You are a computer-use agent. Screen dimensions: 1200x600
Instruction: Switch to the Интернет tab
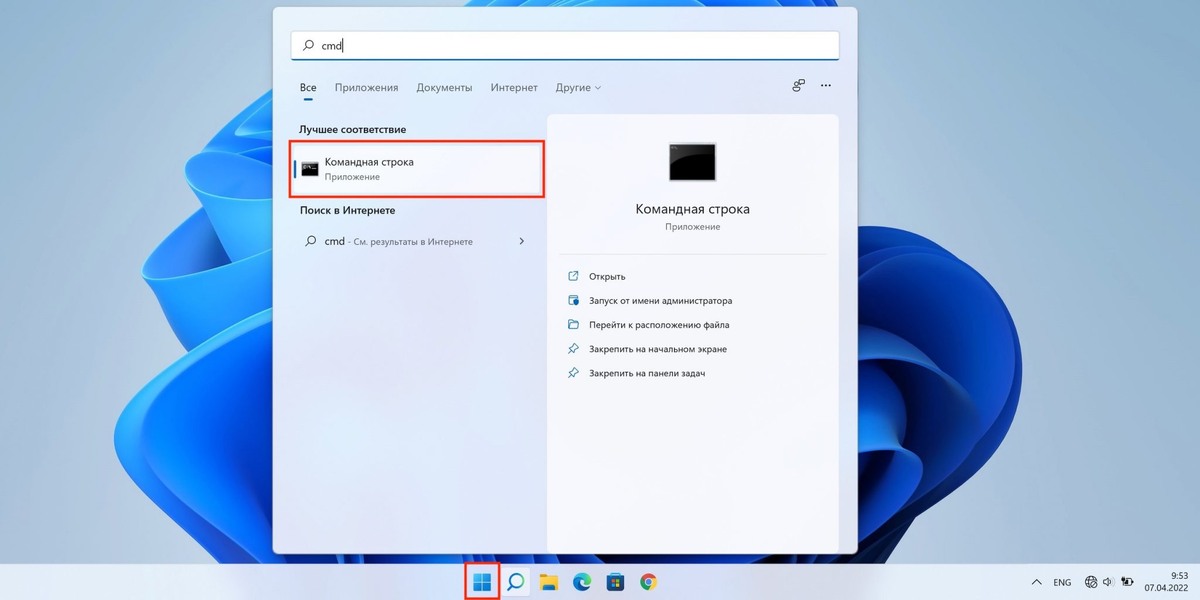(514, 88)
